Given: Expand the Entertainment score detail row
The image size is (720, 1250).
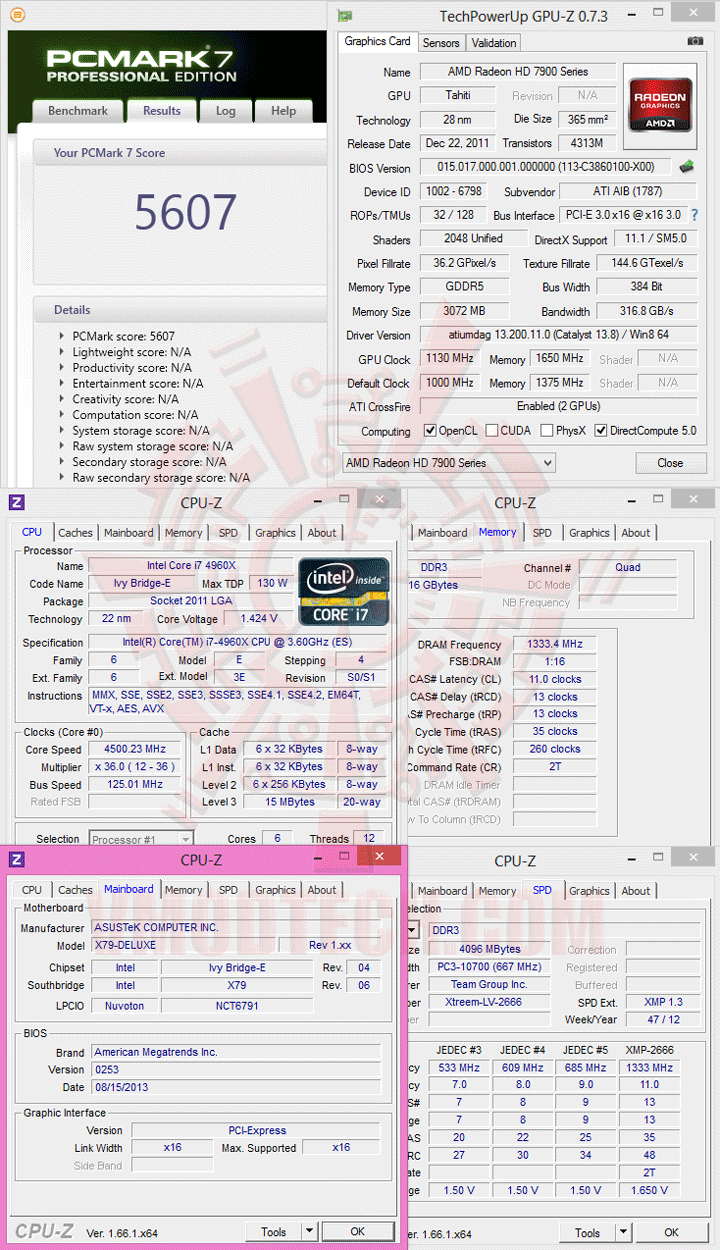Looking at the screenshot, I should click(x=62, y=383).
